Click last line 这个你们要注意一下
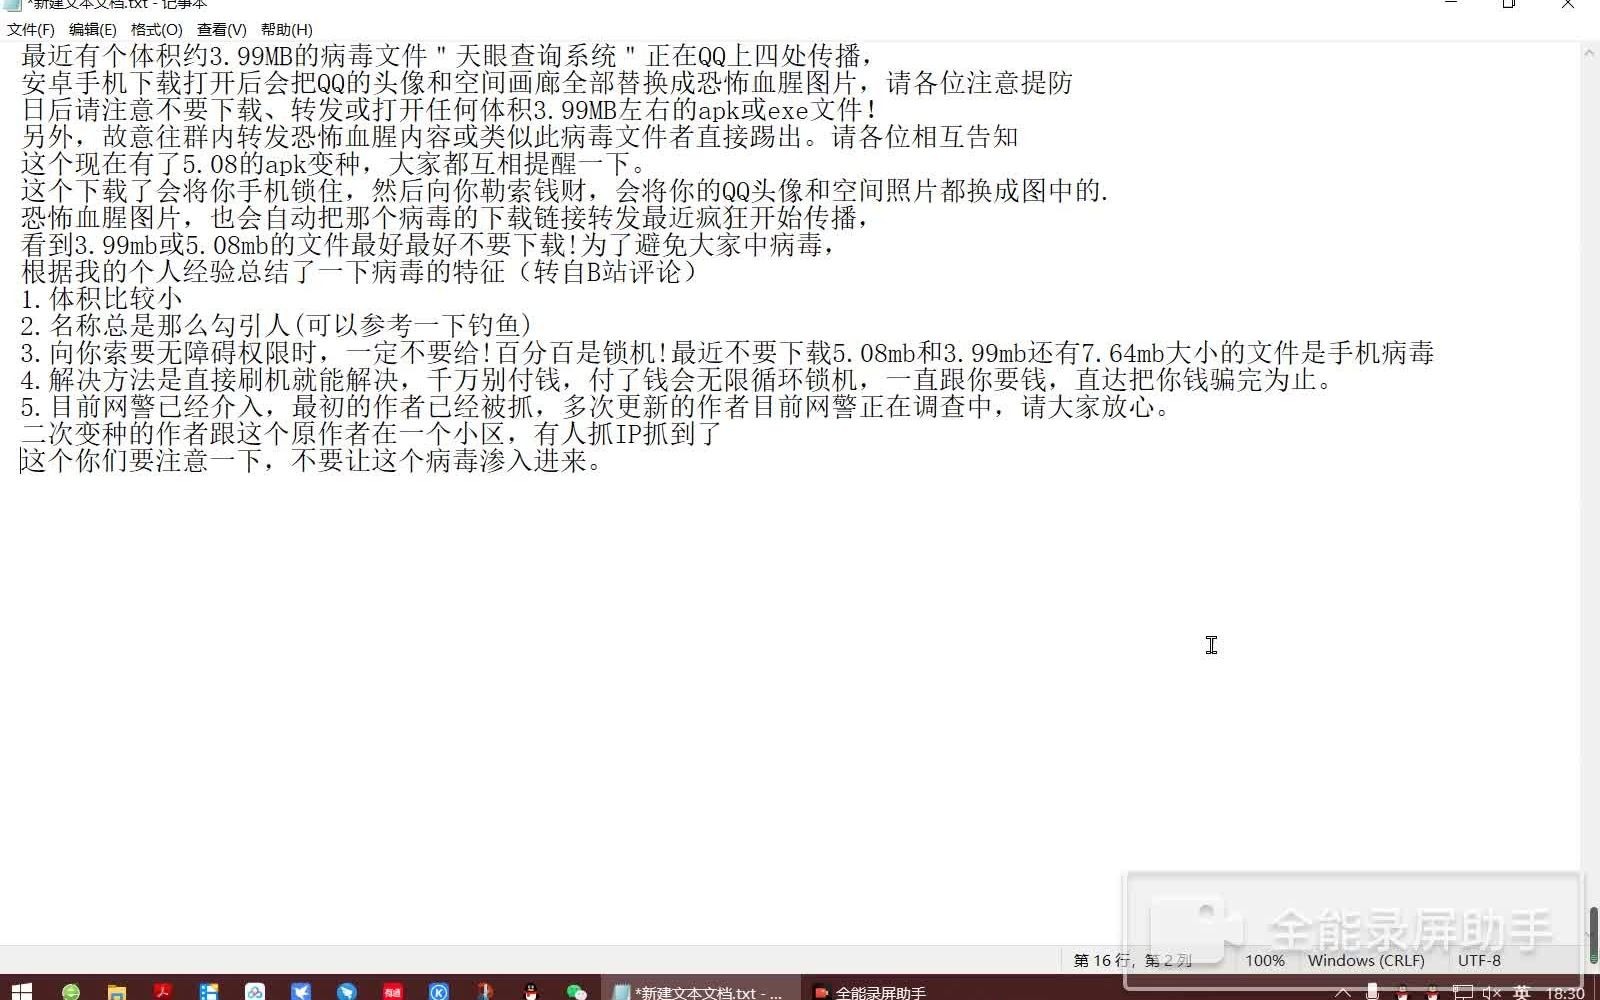Screen dimensions: 1600x1000 pyautogui.click(x=312, y=461)
